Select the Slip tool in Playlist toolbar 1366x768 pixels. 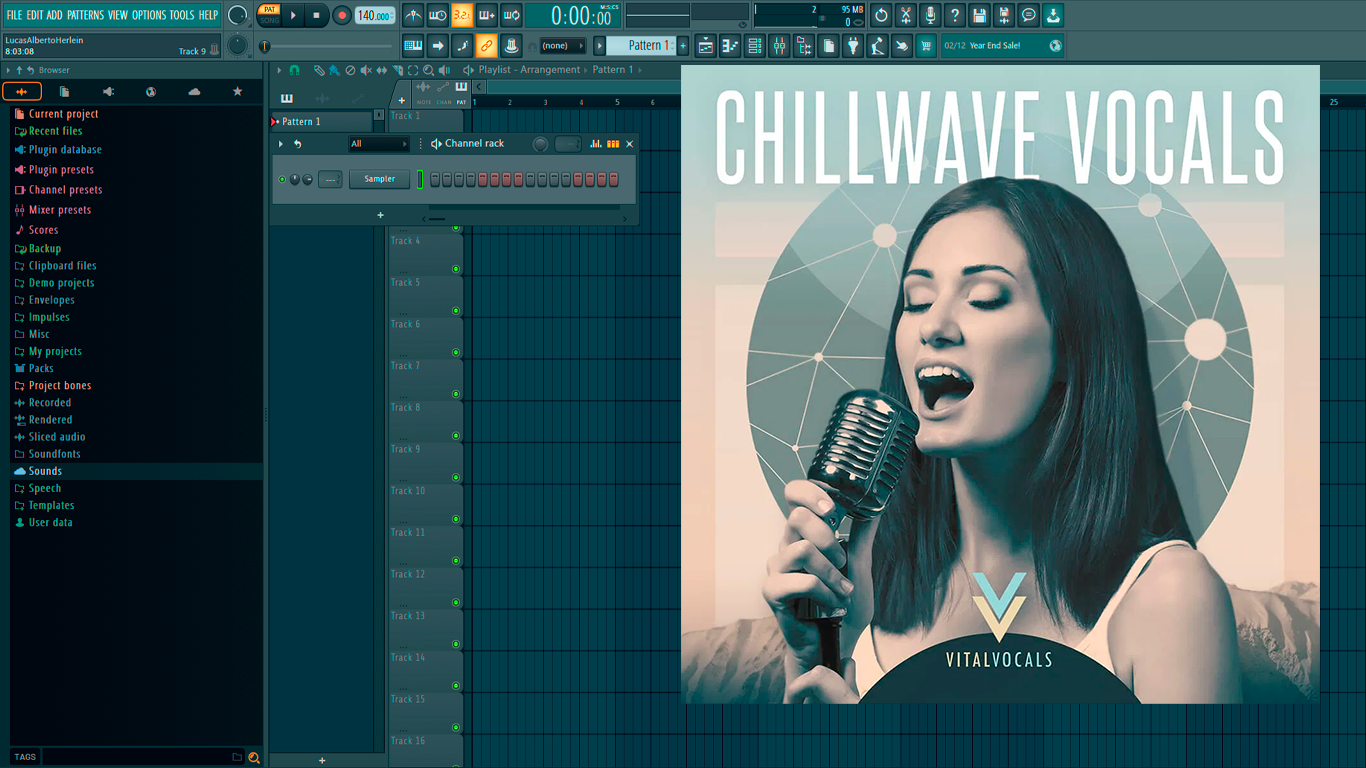click(x=381, y=71)
